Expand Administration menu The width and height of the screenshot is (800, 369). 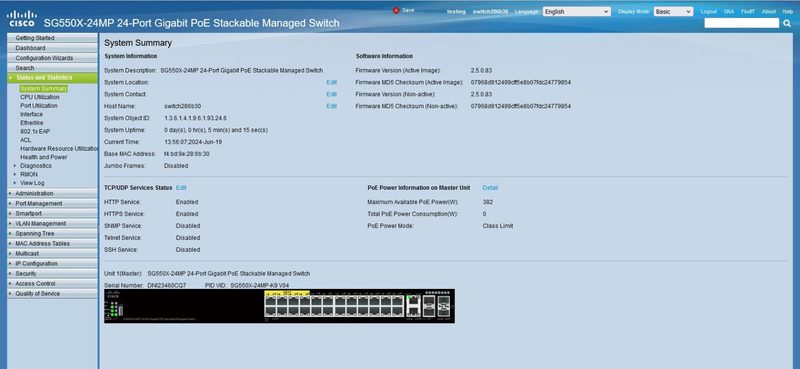(52, 193)
